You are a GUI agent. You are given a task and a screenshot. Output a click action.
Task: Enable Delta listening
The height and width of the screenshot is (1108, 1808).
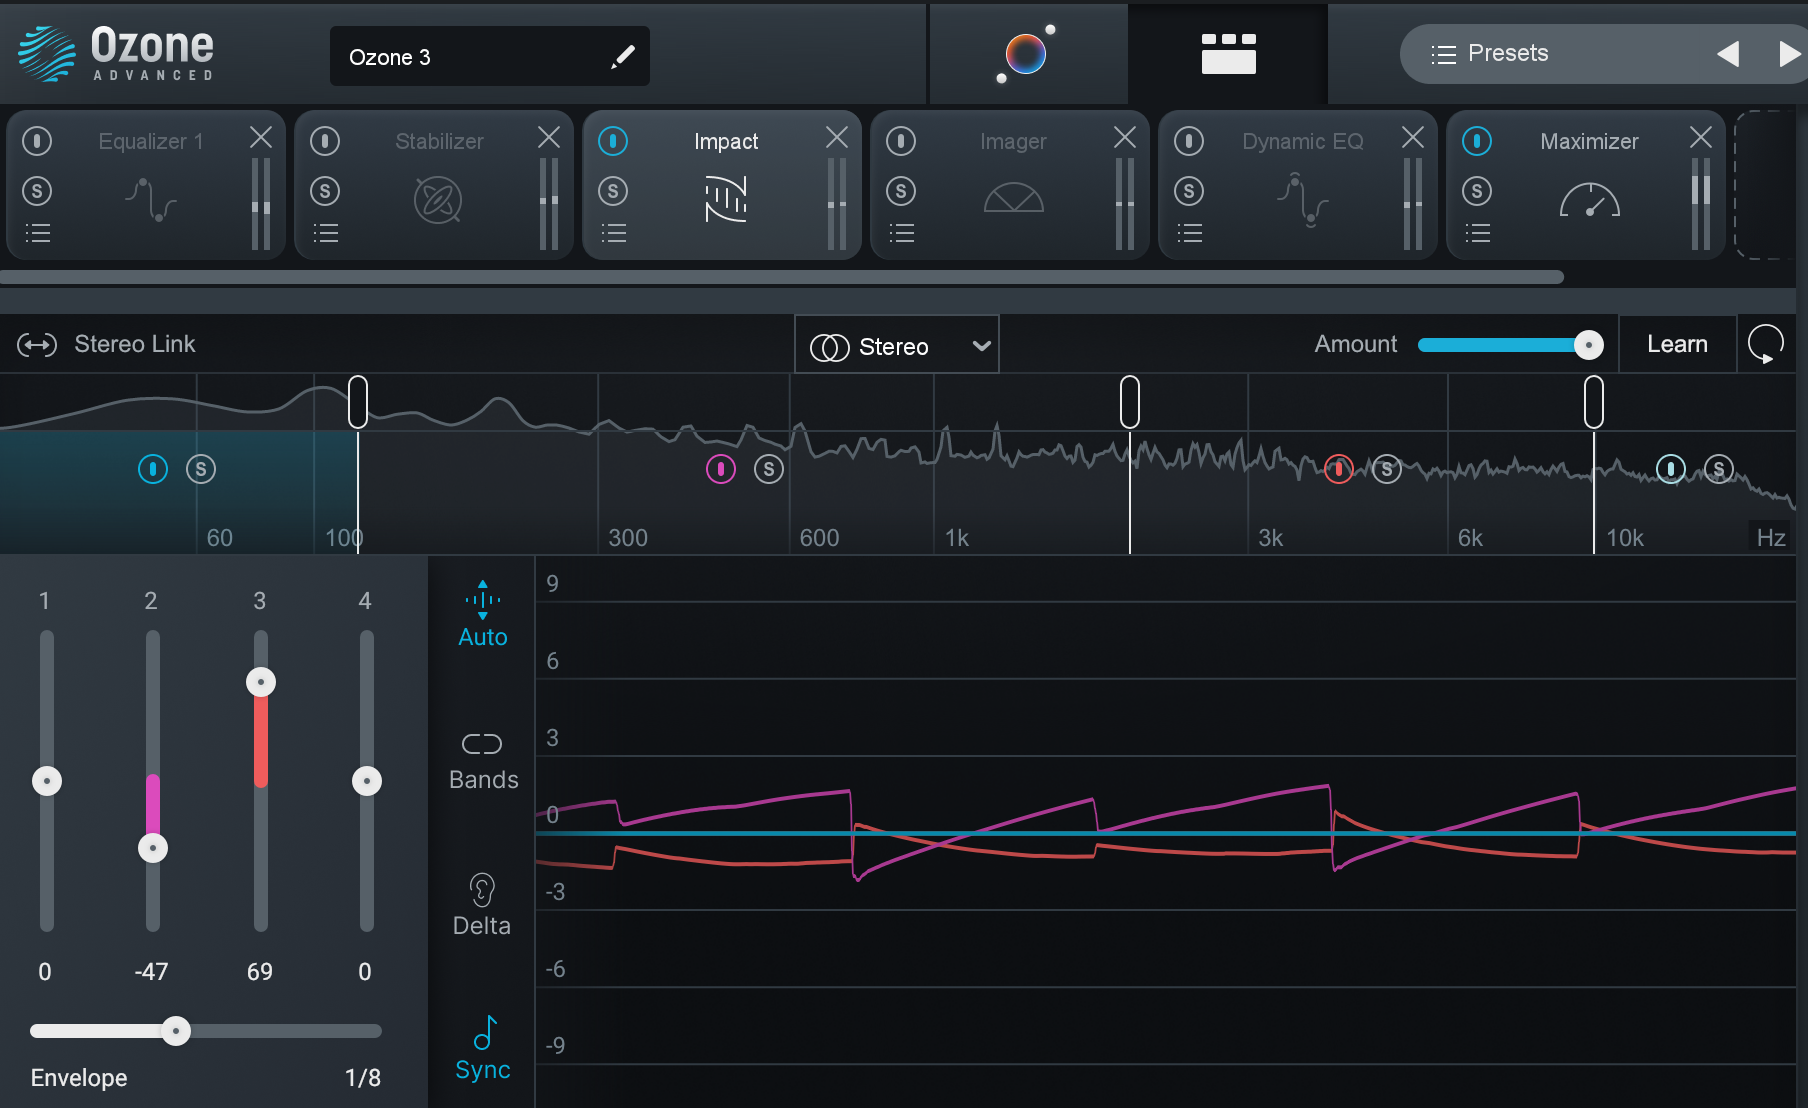[x=482, y=905]
